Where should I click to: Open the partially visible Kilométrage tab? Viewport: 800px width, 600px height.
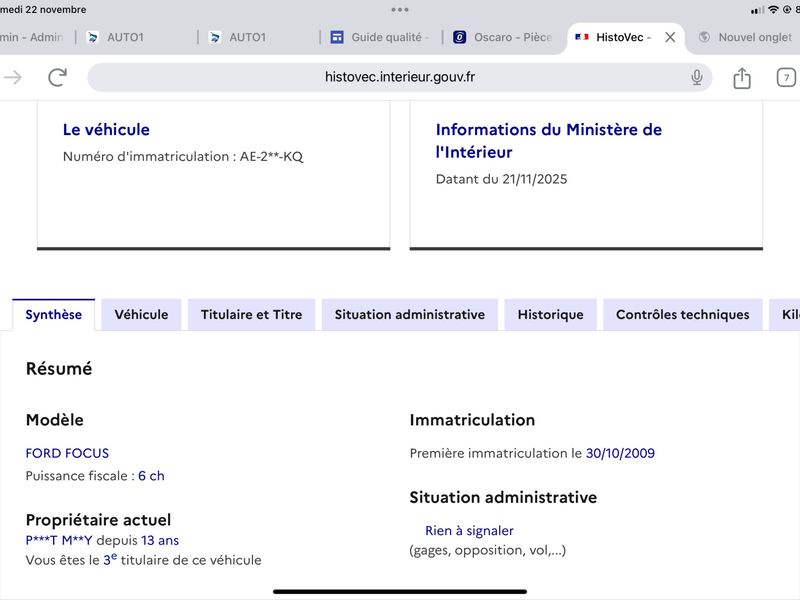pyautogui.click(x=785, y=315)
